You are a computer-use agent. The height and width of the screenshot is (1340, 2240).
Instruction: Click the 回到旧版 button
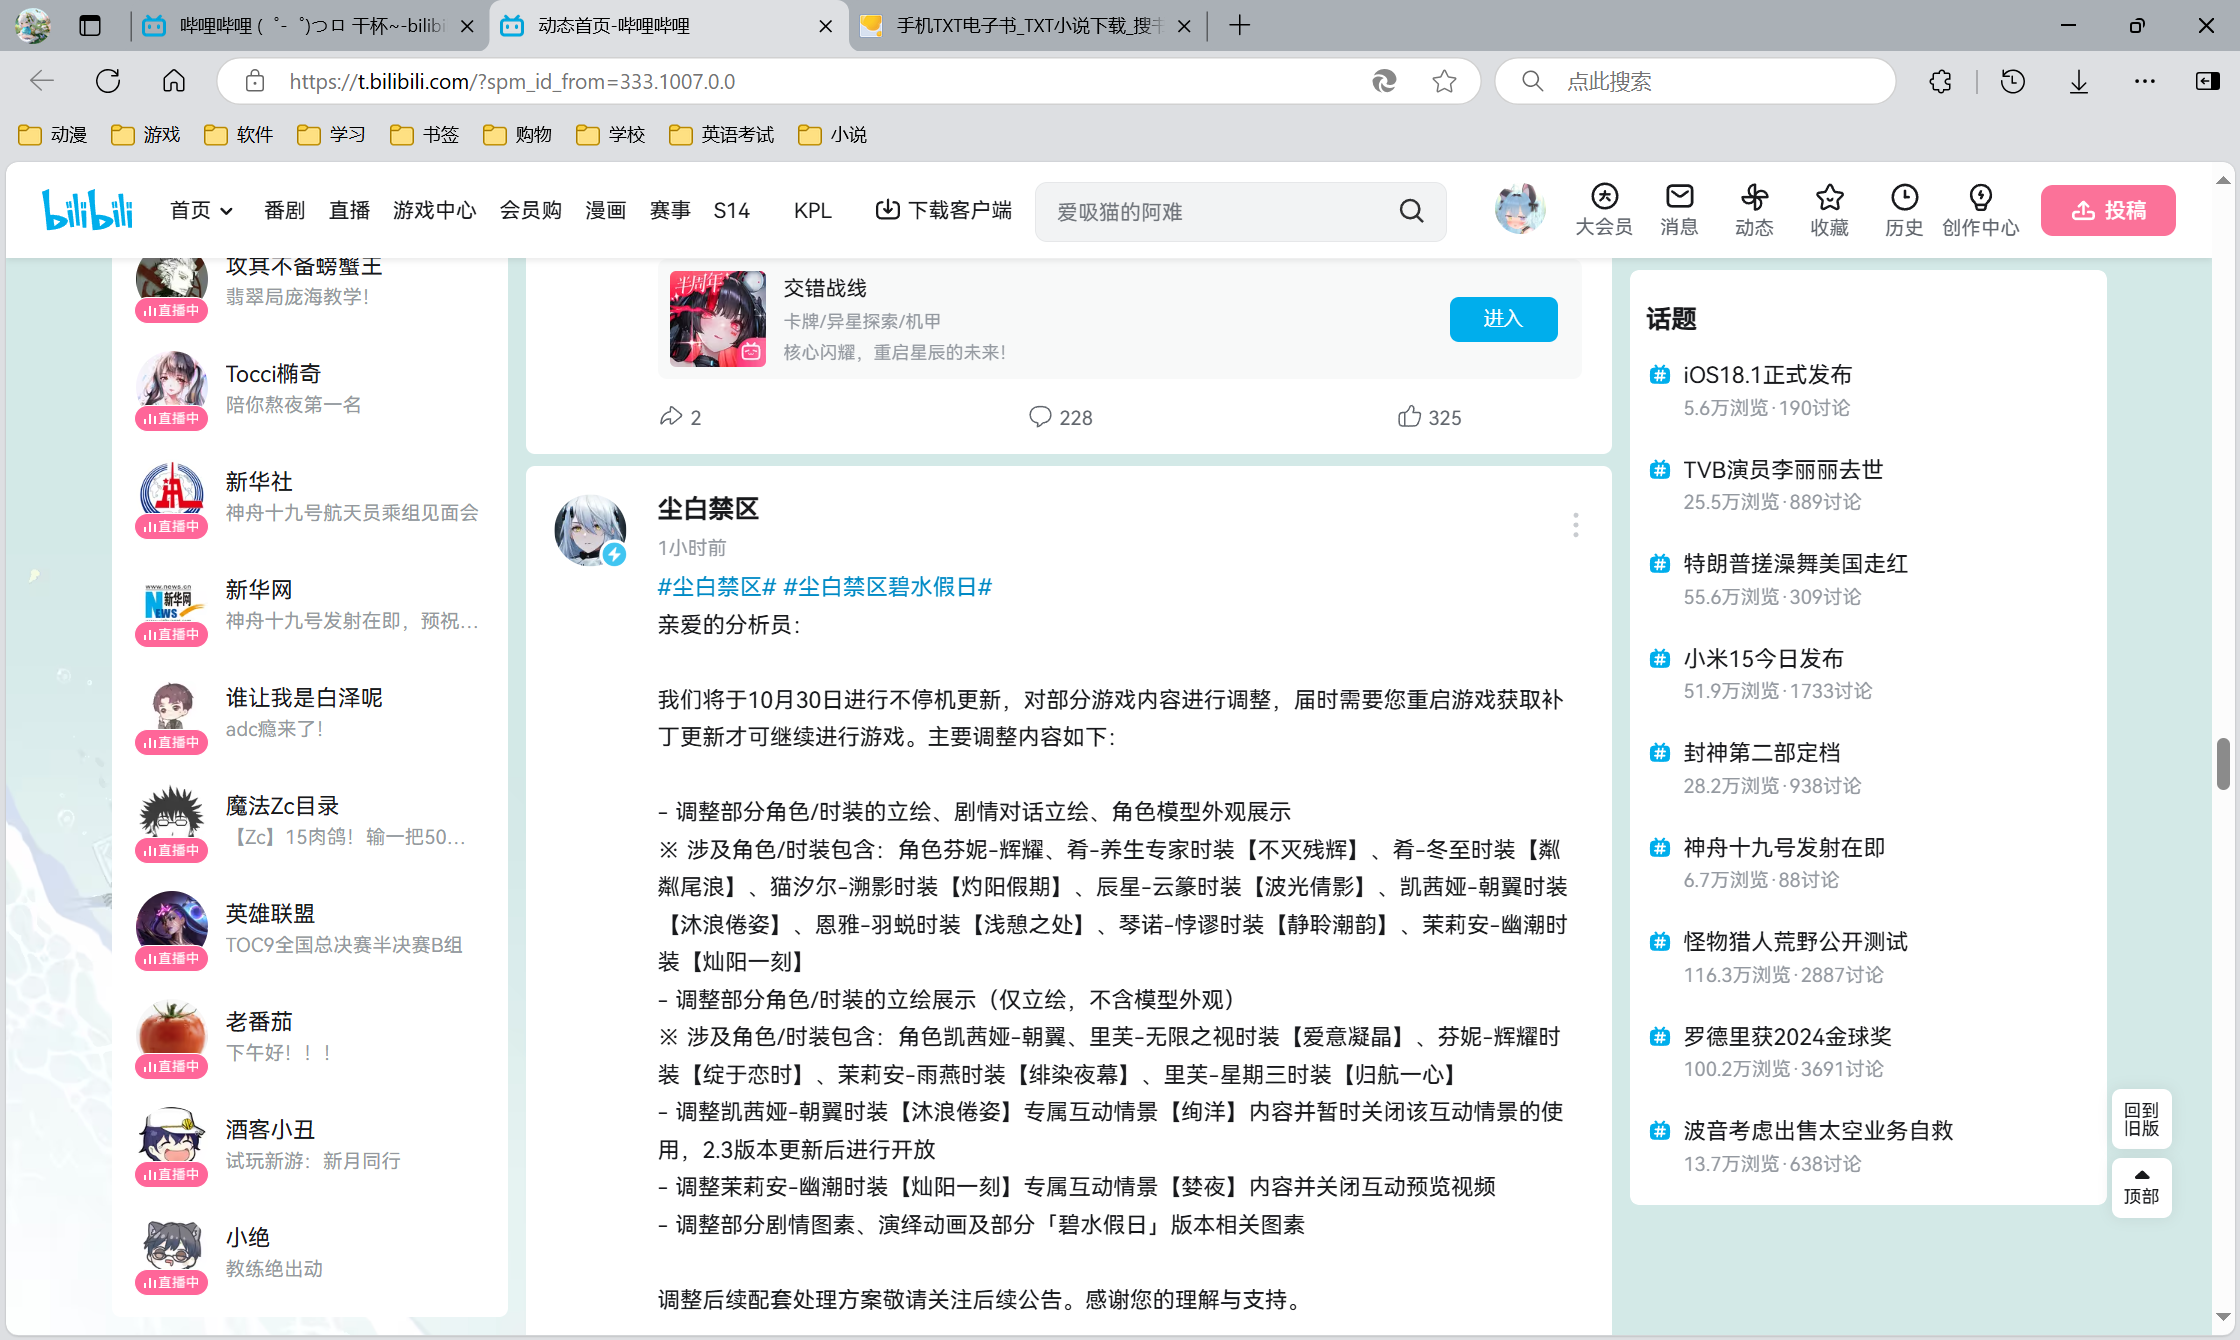(2141, 1119)
